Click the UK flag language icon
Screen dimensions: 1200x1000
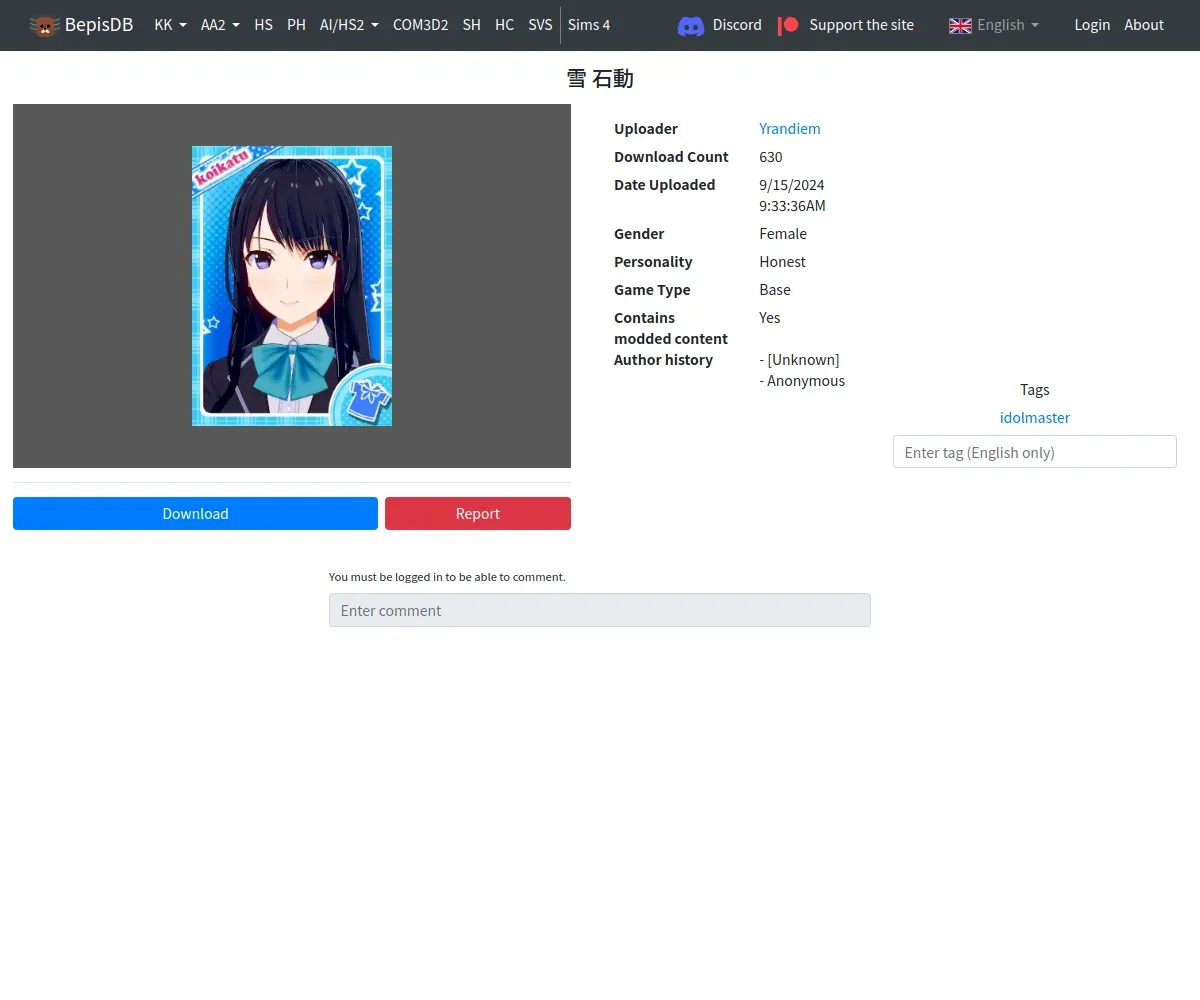point(960,25)
